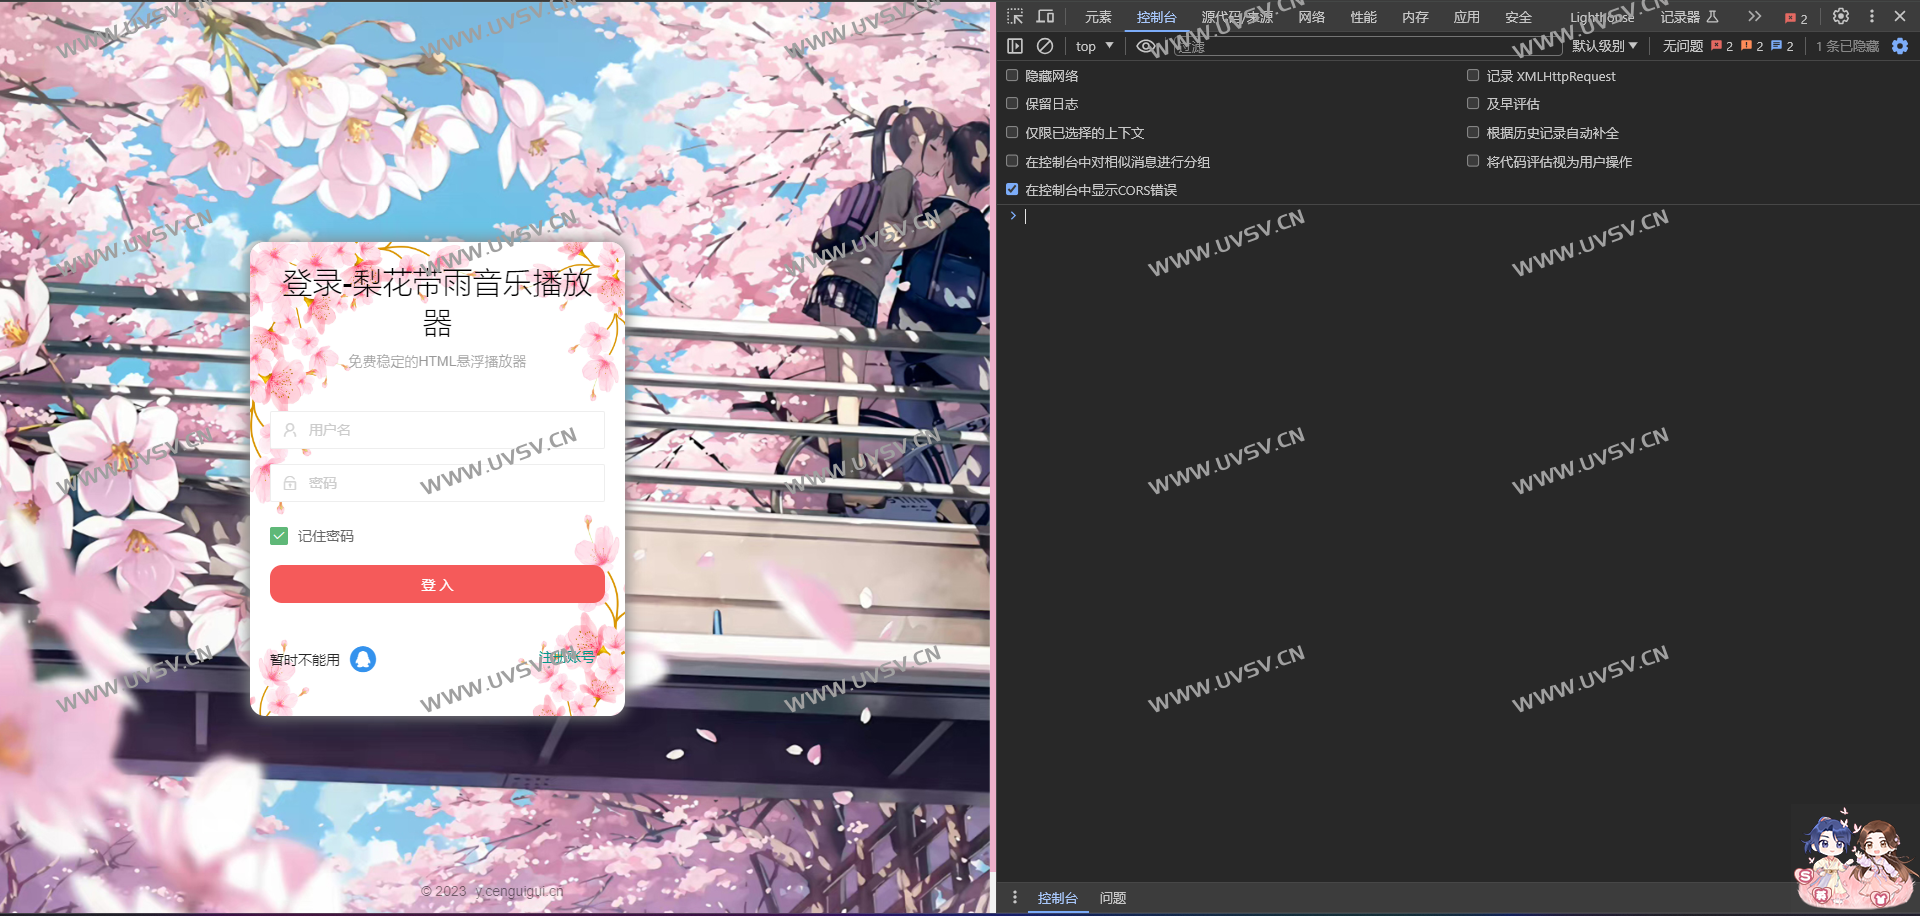
Task: Toggle the device toolbar icon
Action: (x=1045, y=17)
